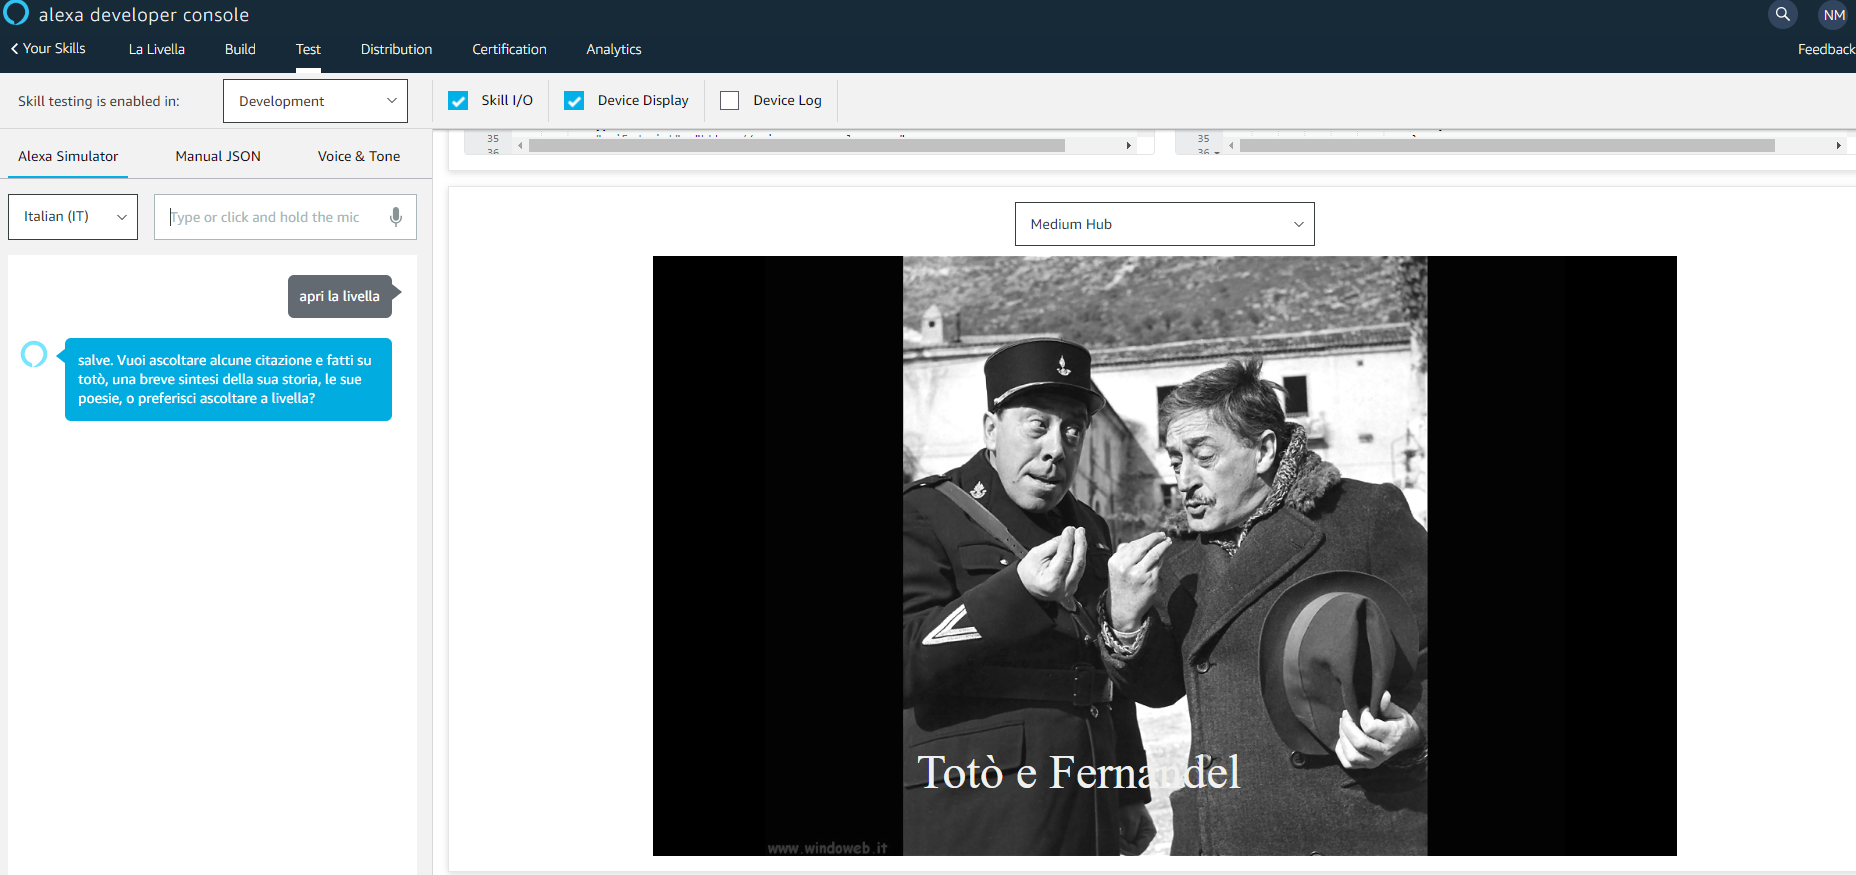Switch to Voice & Tone tab

[x=359, y=156]
